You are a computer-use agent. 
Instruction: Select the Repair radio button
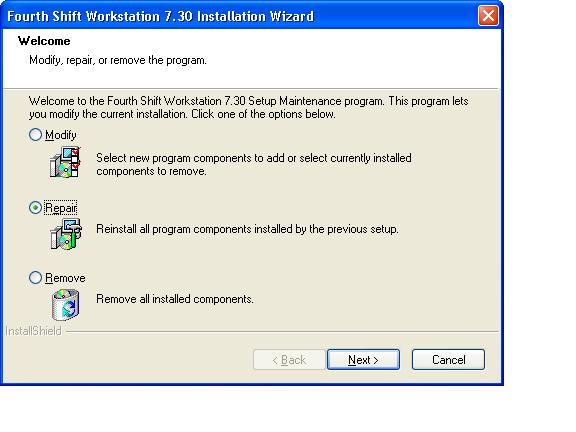tap(35, 208)
